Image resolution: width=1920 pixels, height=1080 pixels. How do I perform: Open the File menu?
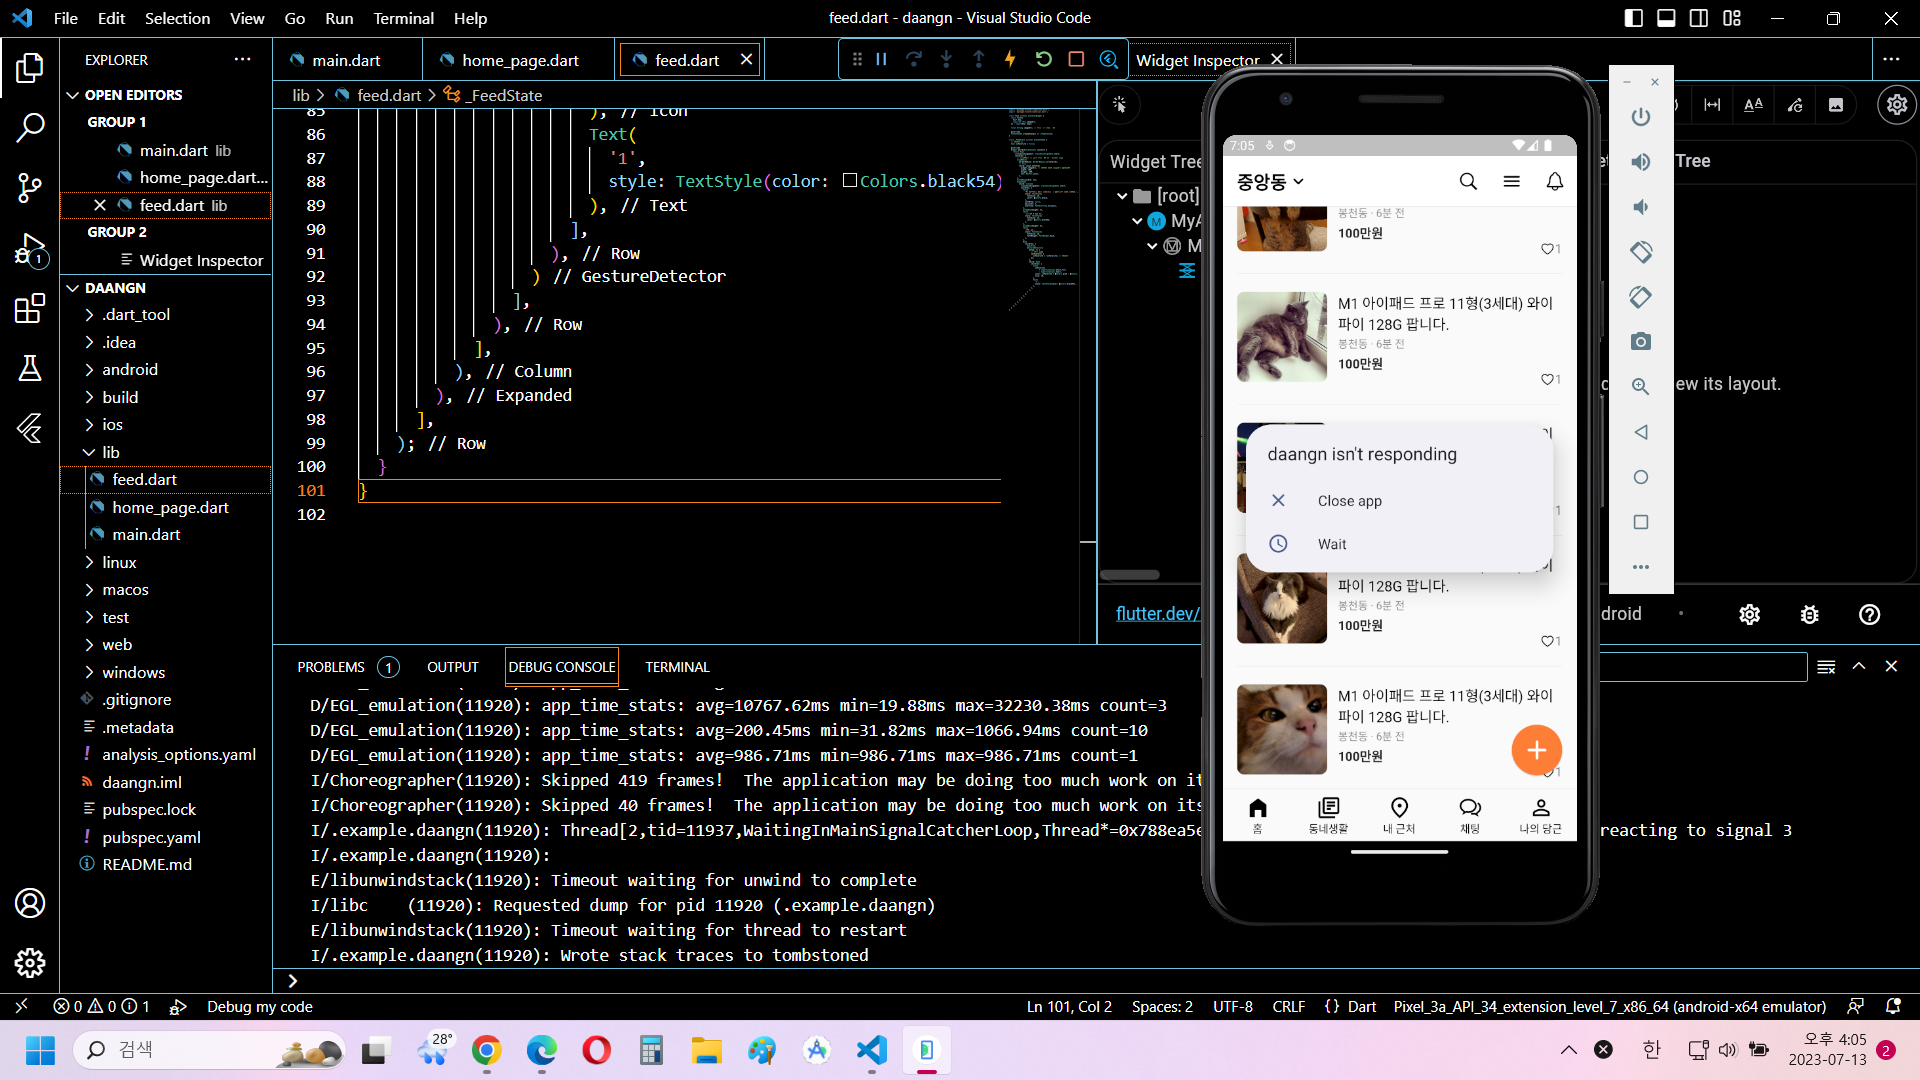point(65,18)
